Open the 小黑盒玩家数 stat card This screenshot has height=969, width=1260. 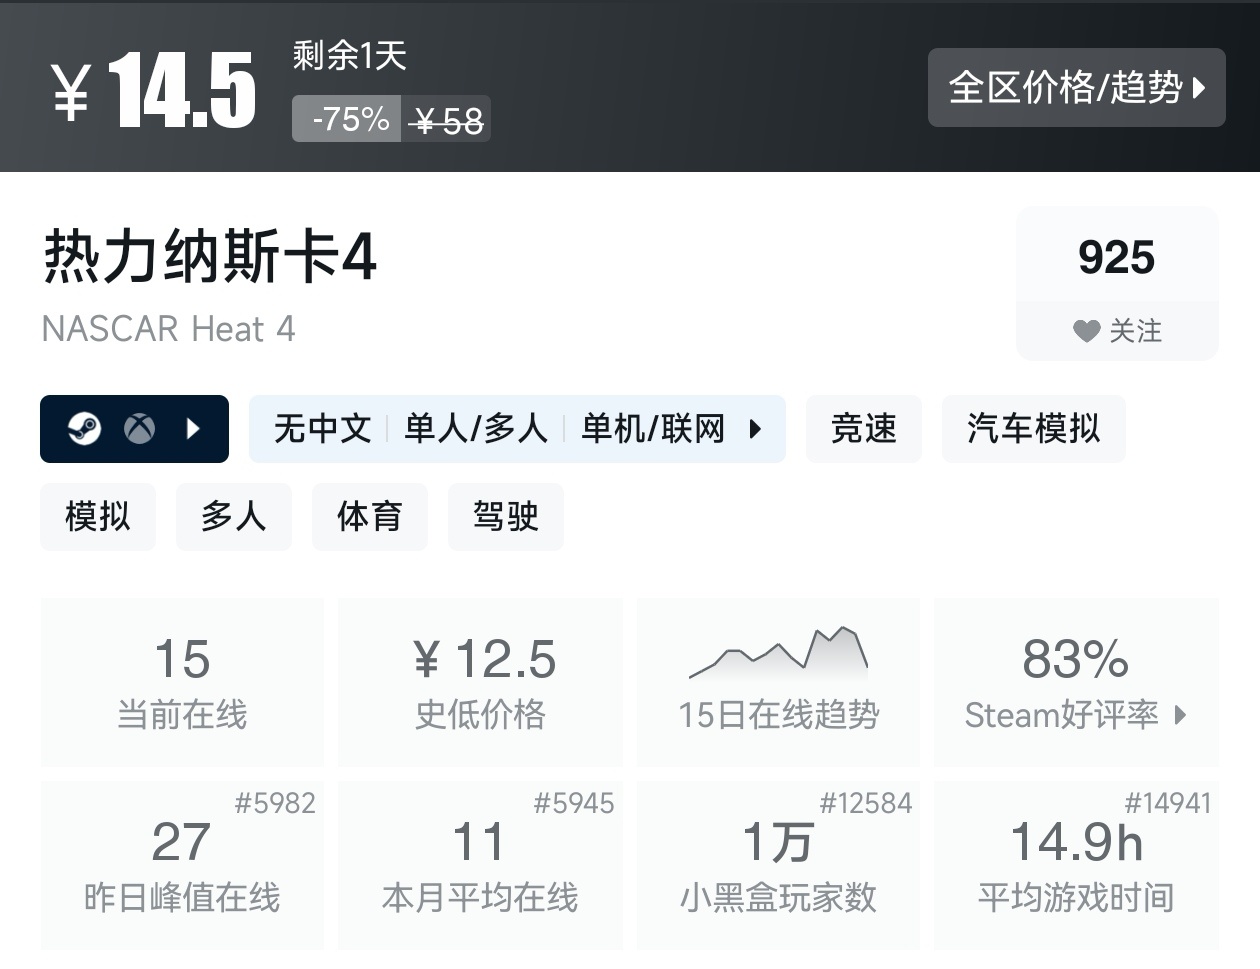pyautogui.click(x=778, y=866)
